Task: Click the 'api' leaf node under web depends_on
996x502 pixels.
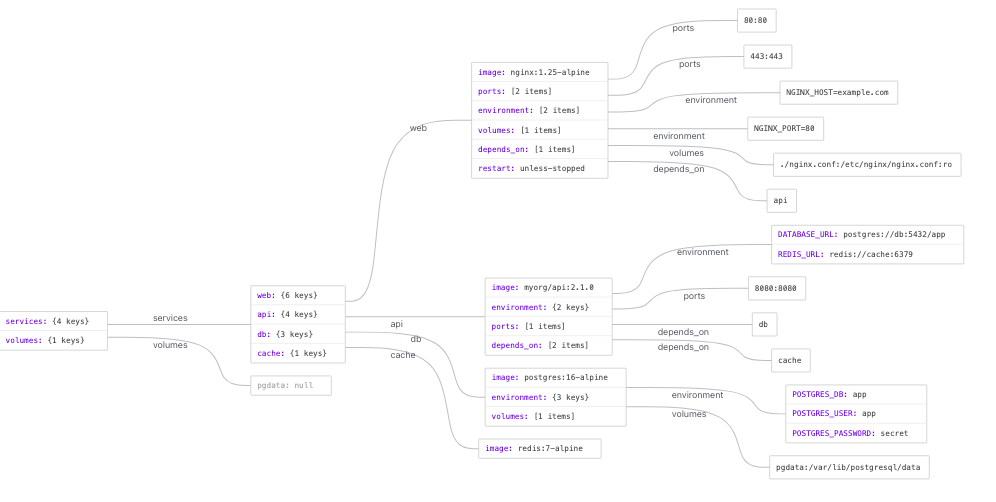Action: 781,200
